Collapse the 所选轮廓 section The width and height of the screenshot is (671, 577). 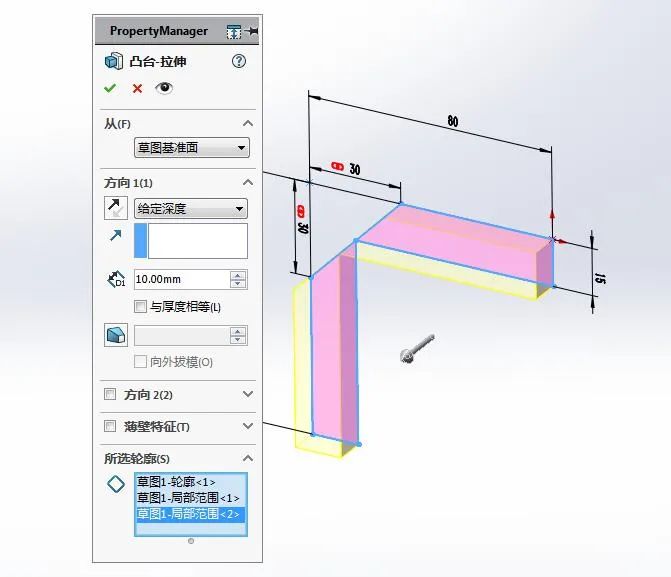click(x=248, y=458)
